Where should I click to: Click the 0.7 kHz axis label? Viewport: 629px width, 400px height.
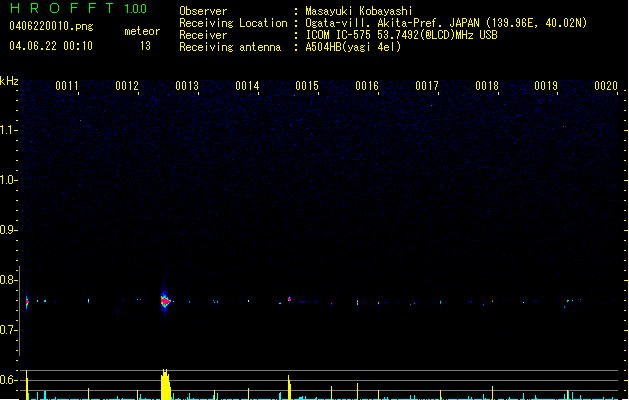8,330
